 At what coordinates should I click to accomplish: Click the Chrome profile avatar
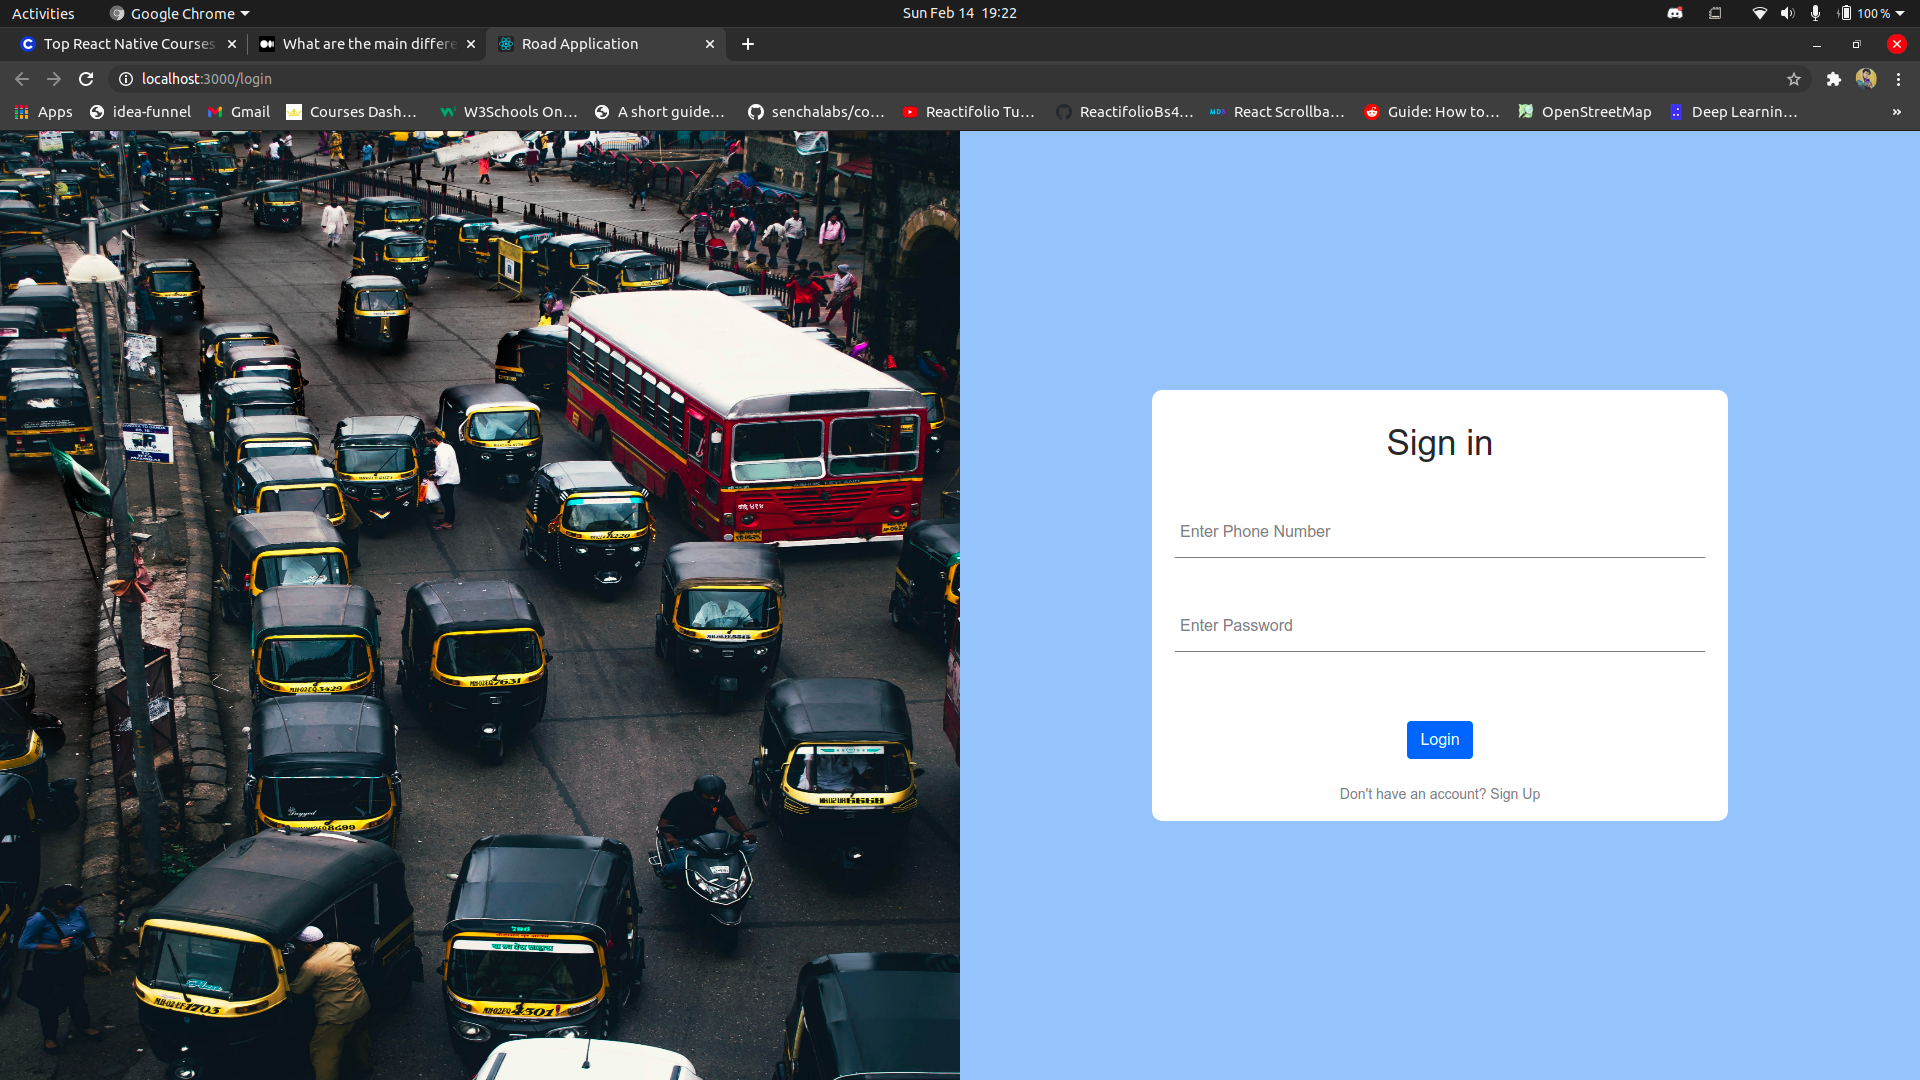(1866, 79)
